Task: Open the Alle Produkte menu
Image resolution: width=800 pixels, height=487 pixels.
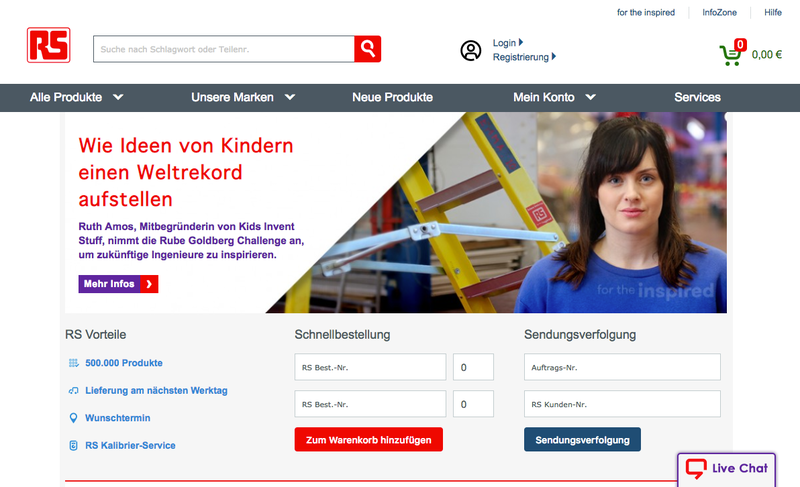Action: coord(66,97)
